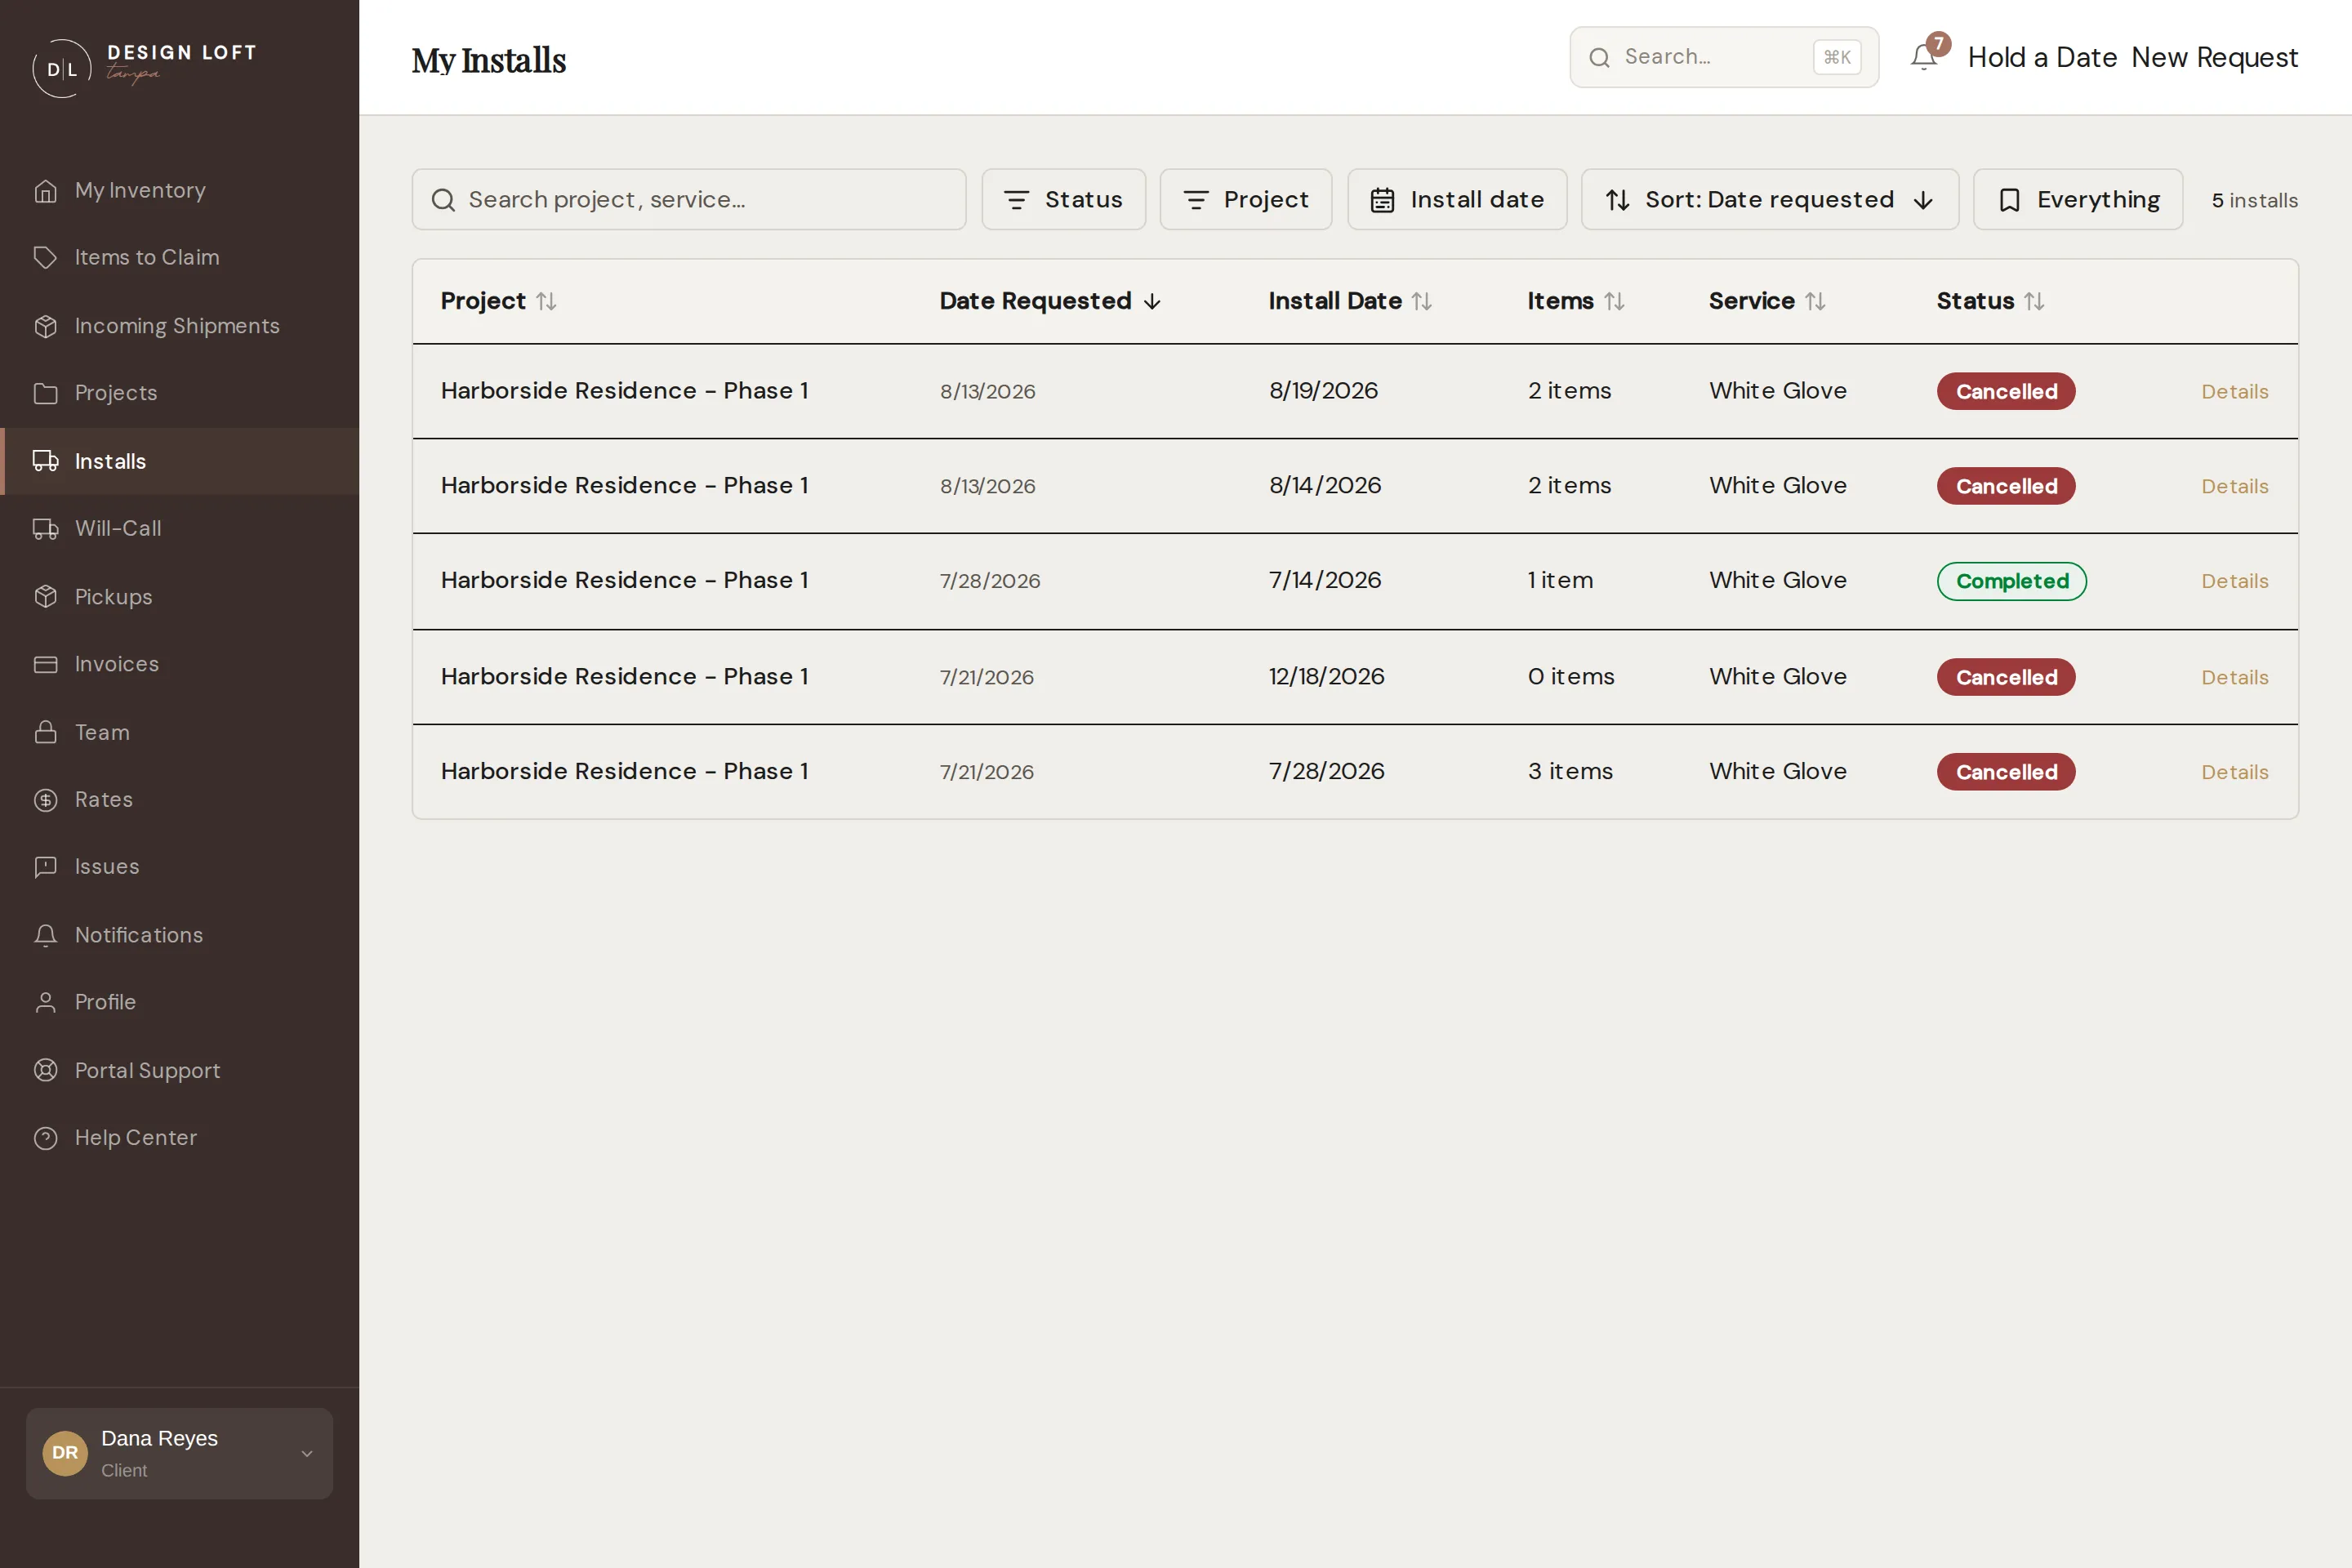This screenshot has height=1568, width=2352.
Task: Click the Invoices card icon
Action: pos(46,664)
